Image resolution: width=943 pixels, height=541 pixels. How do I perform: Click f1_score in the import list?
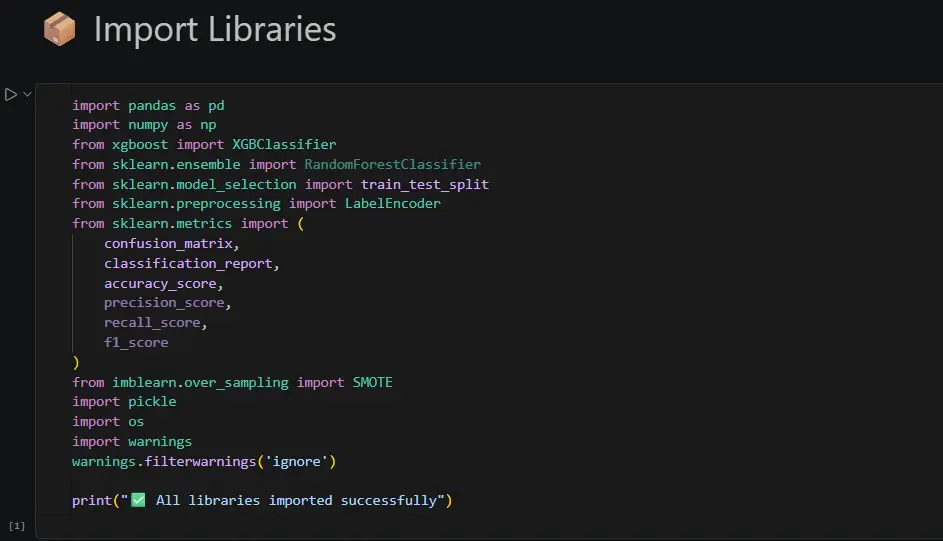click(136, 343)
